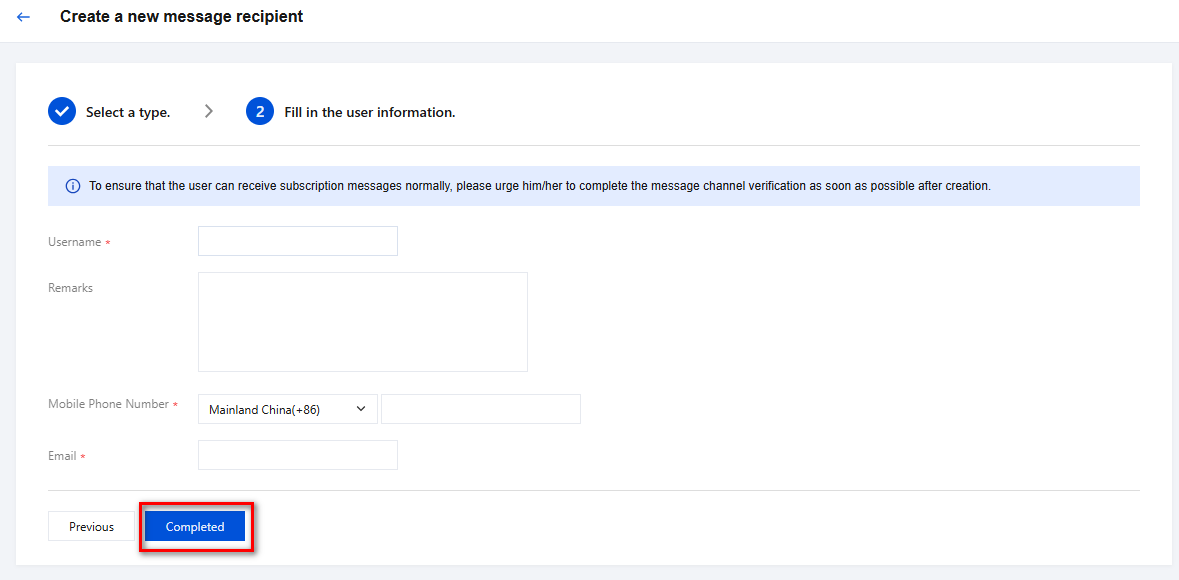The image size is (1179, 580).
Task: Click the blue info icon in banner
Action: tap(73, 186)
